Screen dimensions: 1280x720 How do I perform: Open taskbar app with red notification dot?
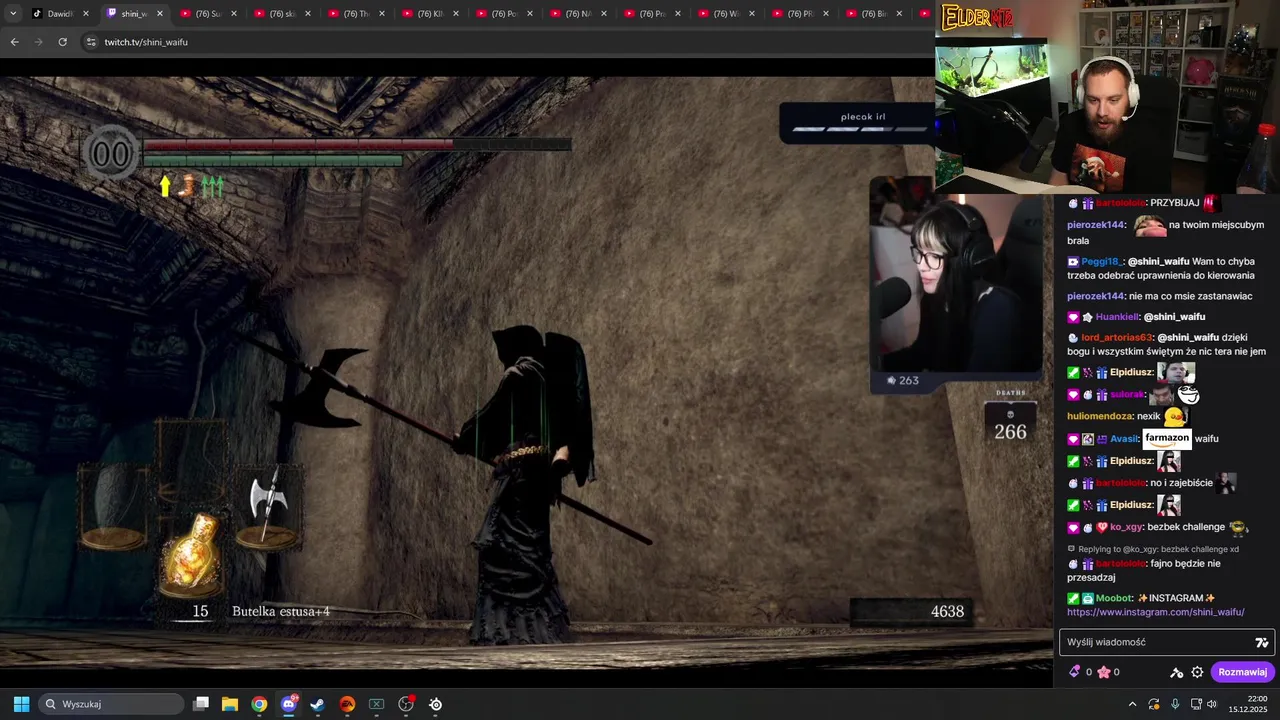[406, 704]
